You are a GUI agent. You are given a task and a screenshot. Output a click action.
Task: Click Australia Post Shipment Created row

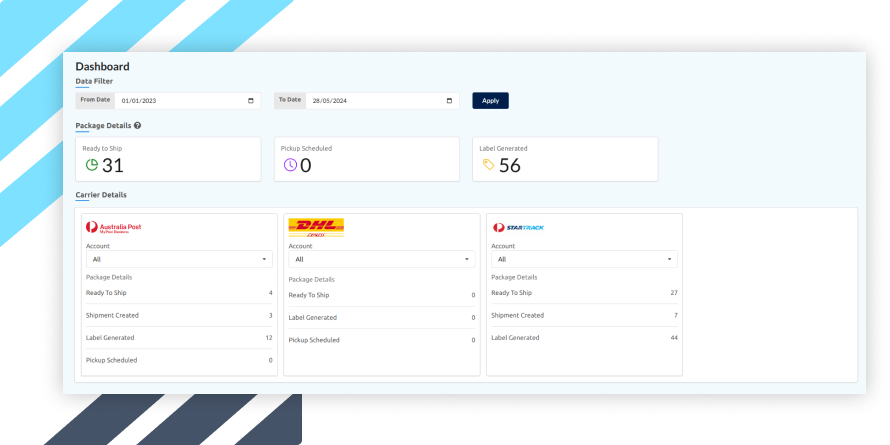click(x=179, y=315)
